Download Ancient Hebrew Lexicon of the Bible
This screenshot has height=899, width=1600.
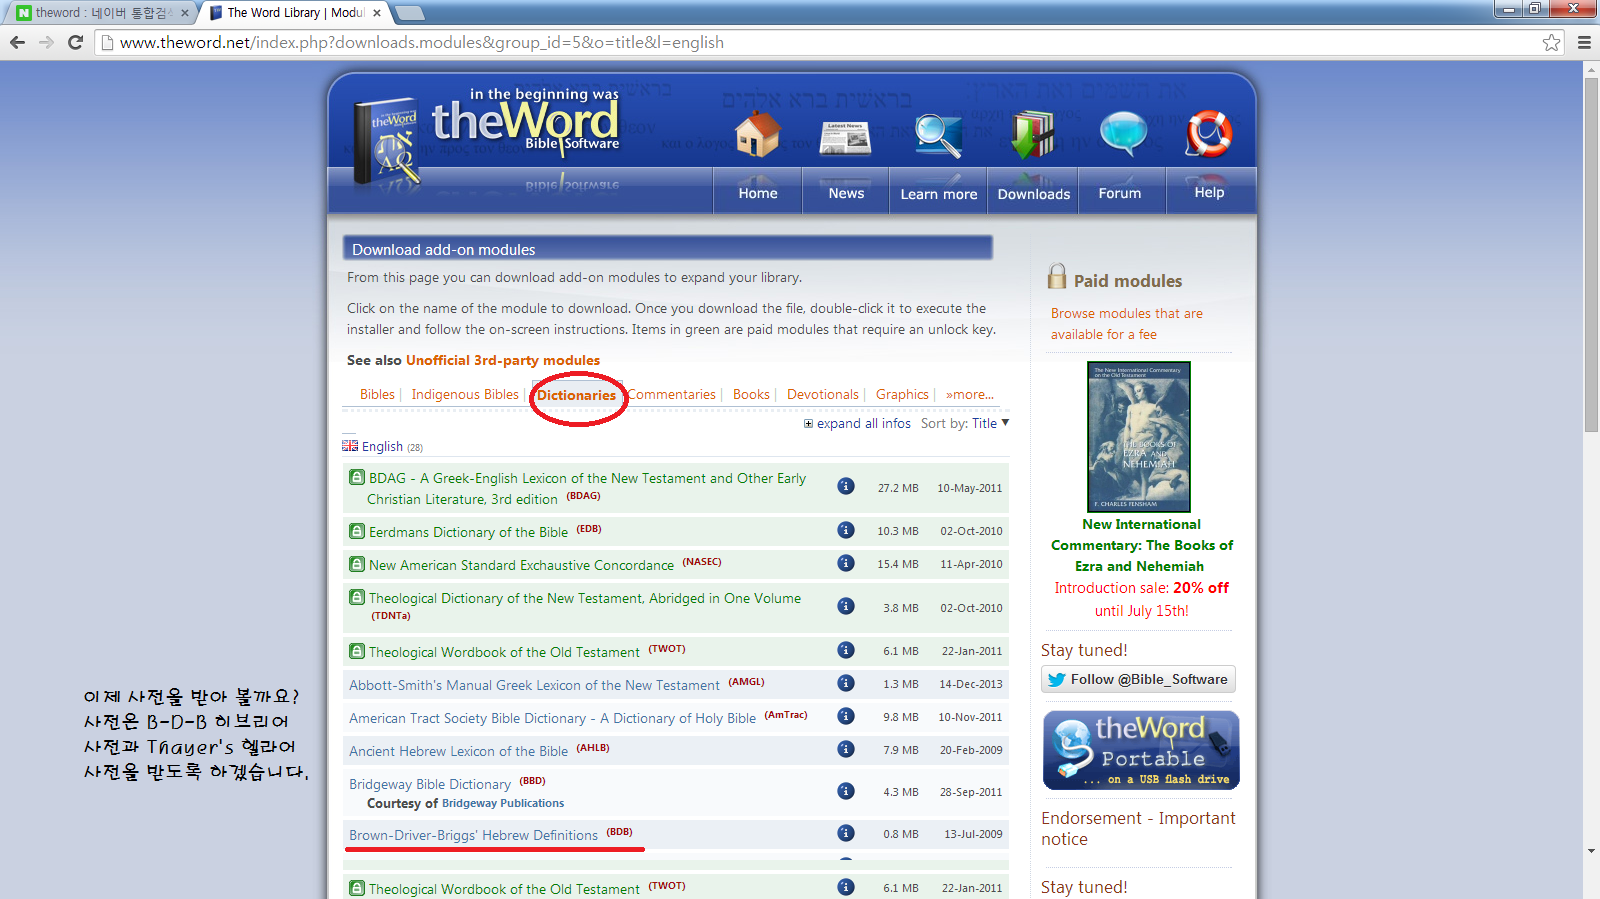point(458,751)
